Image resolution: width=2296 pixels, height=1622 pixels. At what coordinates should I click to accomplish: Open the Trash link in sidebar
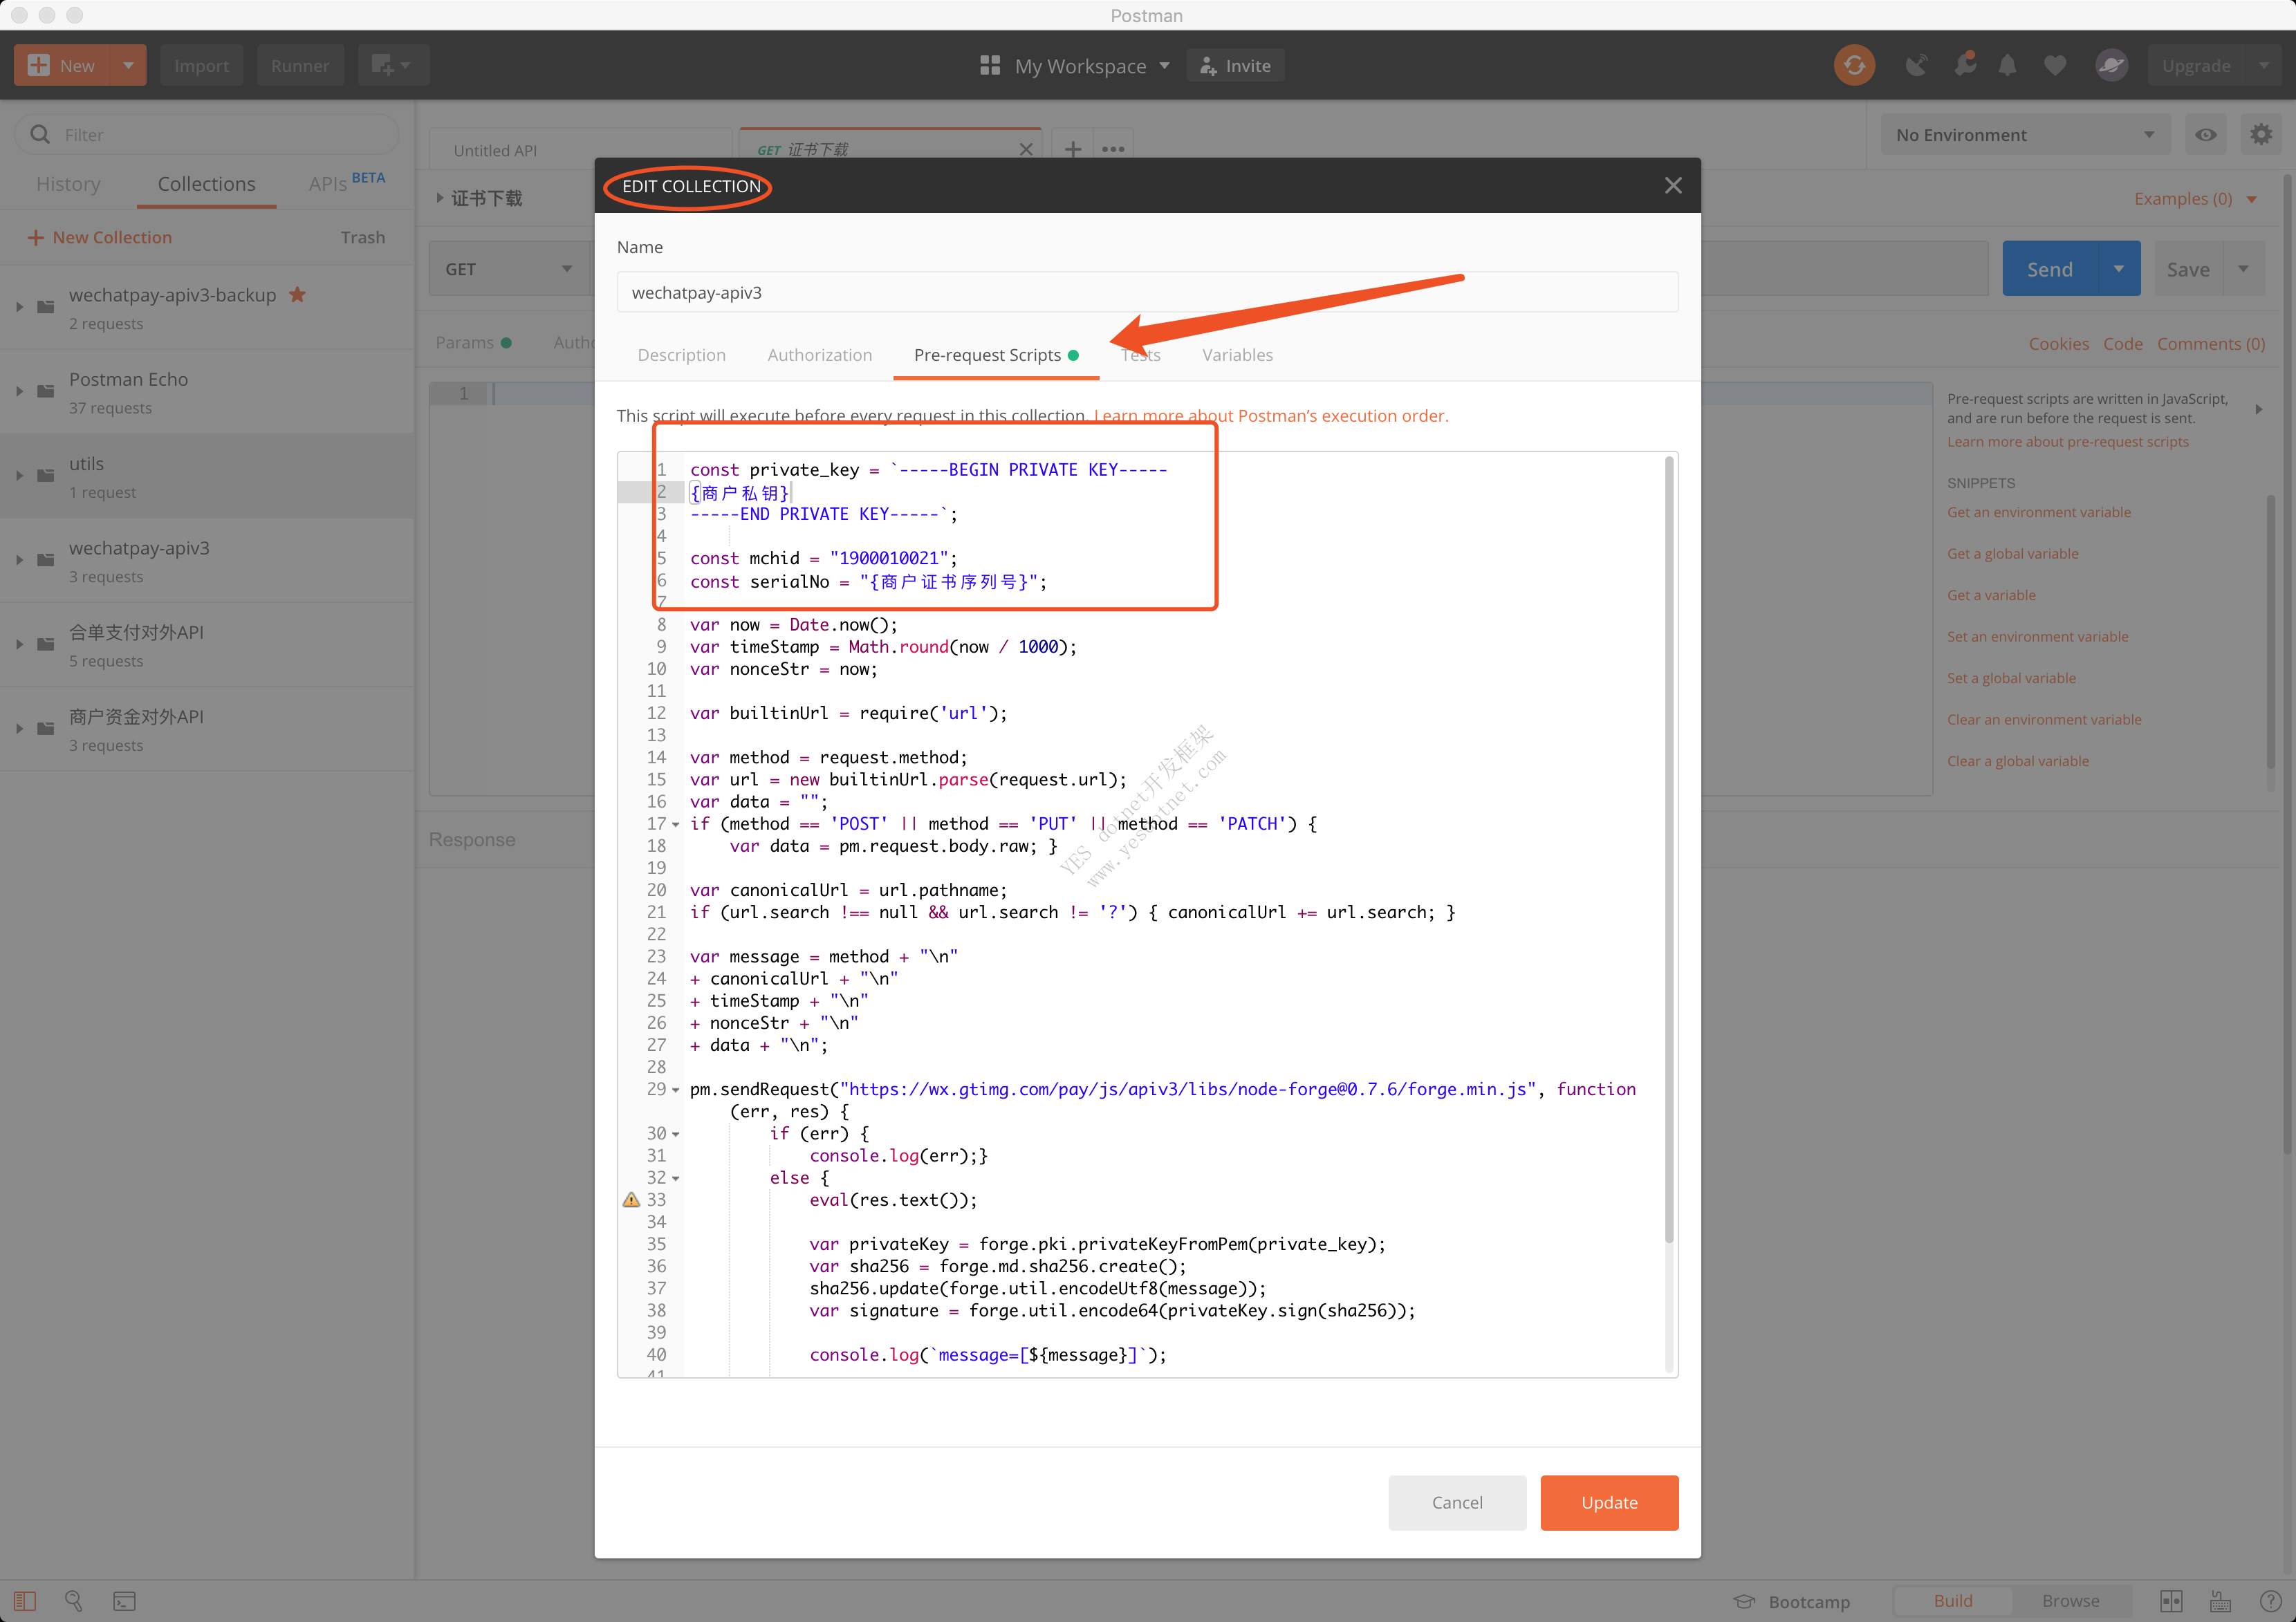pos(362,237)
